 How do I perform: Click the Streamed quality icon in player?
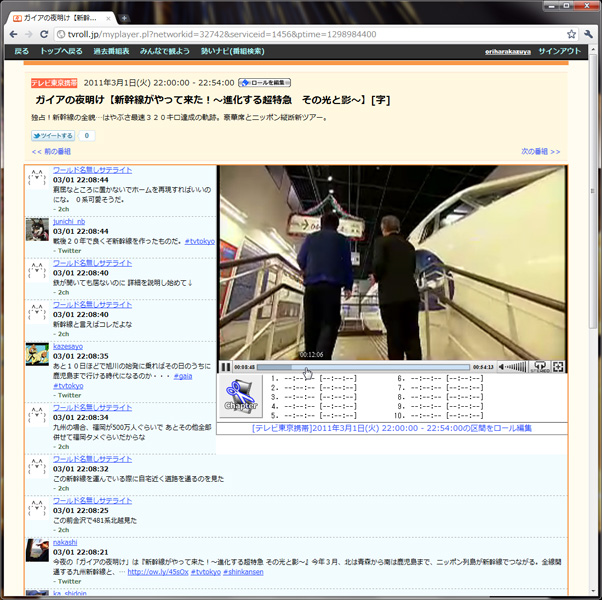[540, 367]
